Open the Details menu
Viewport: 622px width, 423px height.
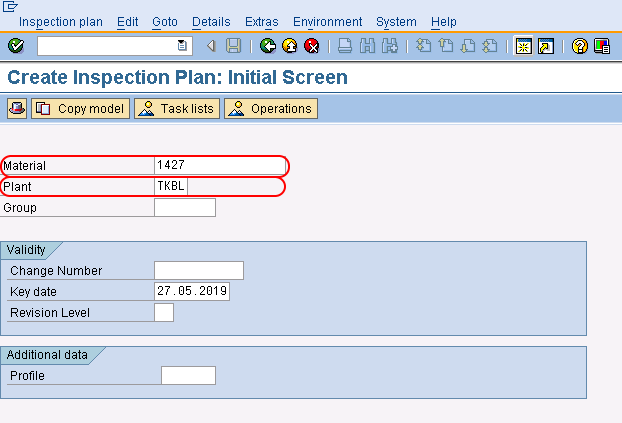211,22
